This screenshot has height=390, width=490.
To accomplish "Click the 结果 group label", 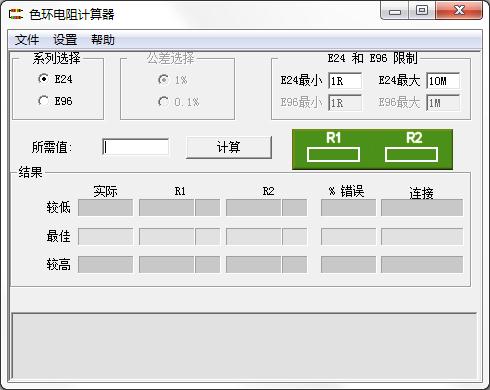I will 30,172.
